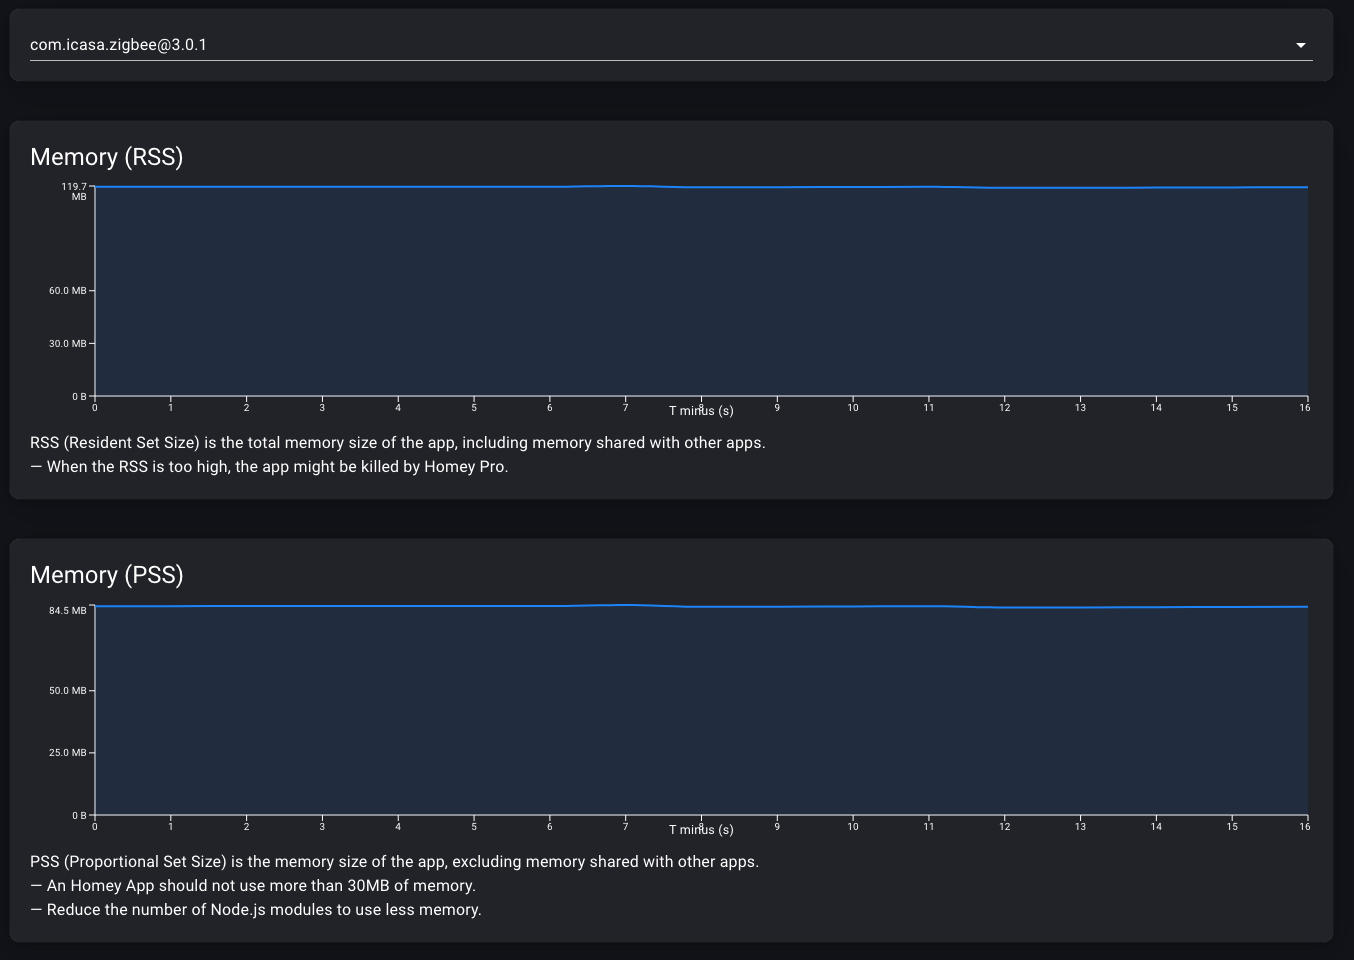This screenshot has width=1354, height=960.
Task: Click the RSS (Resident Set Size) description text
Action: [397, 443]
